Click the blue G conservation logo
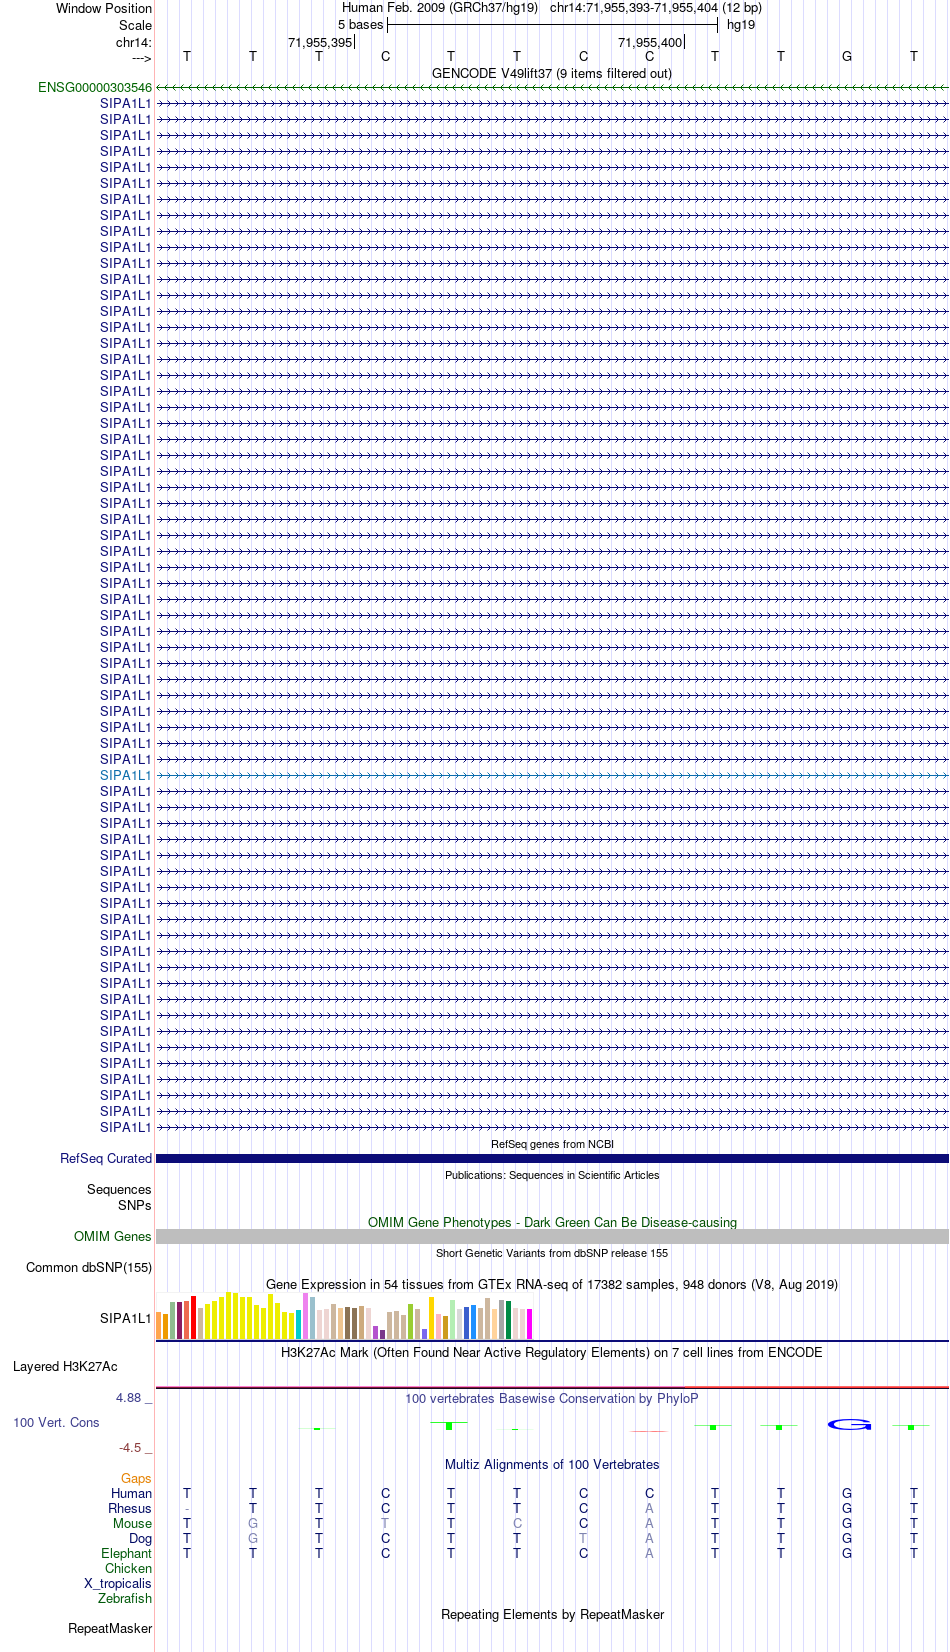 (x=850, y=1424)
